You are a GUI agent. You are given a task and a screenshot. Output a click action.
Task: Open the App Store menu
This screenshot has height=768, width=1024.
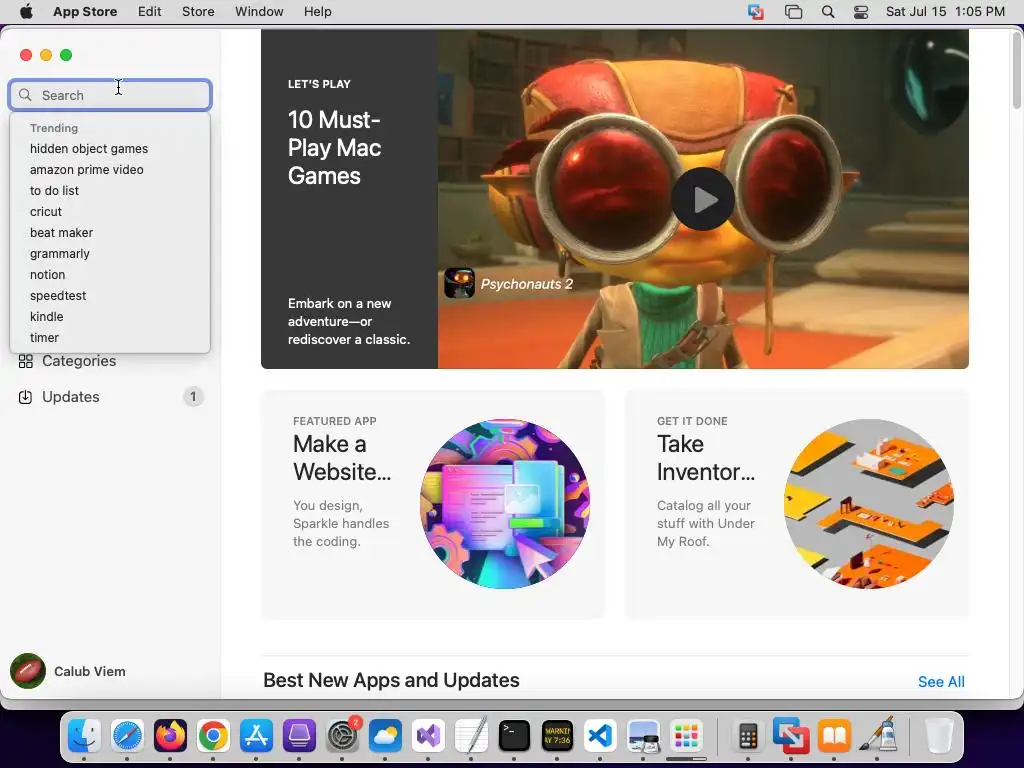pyautogui.click(x=85, y=12)
